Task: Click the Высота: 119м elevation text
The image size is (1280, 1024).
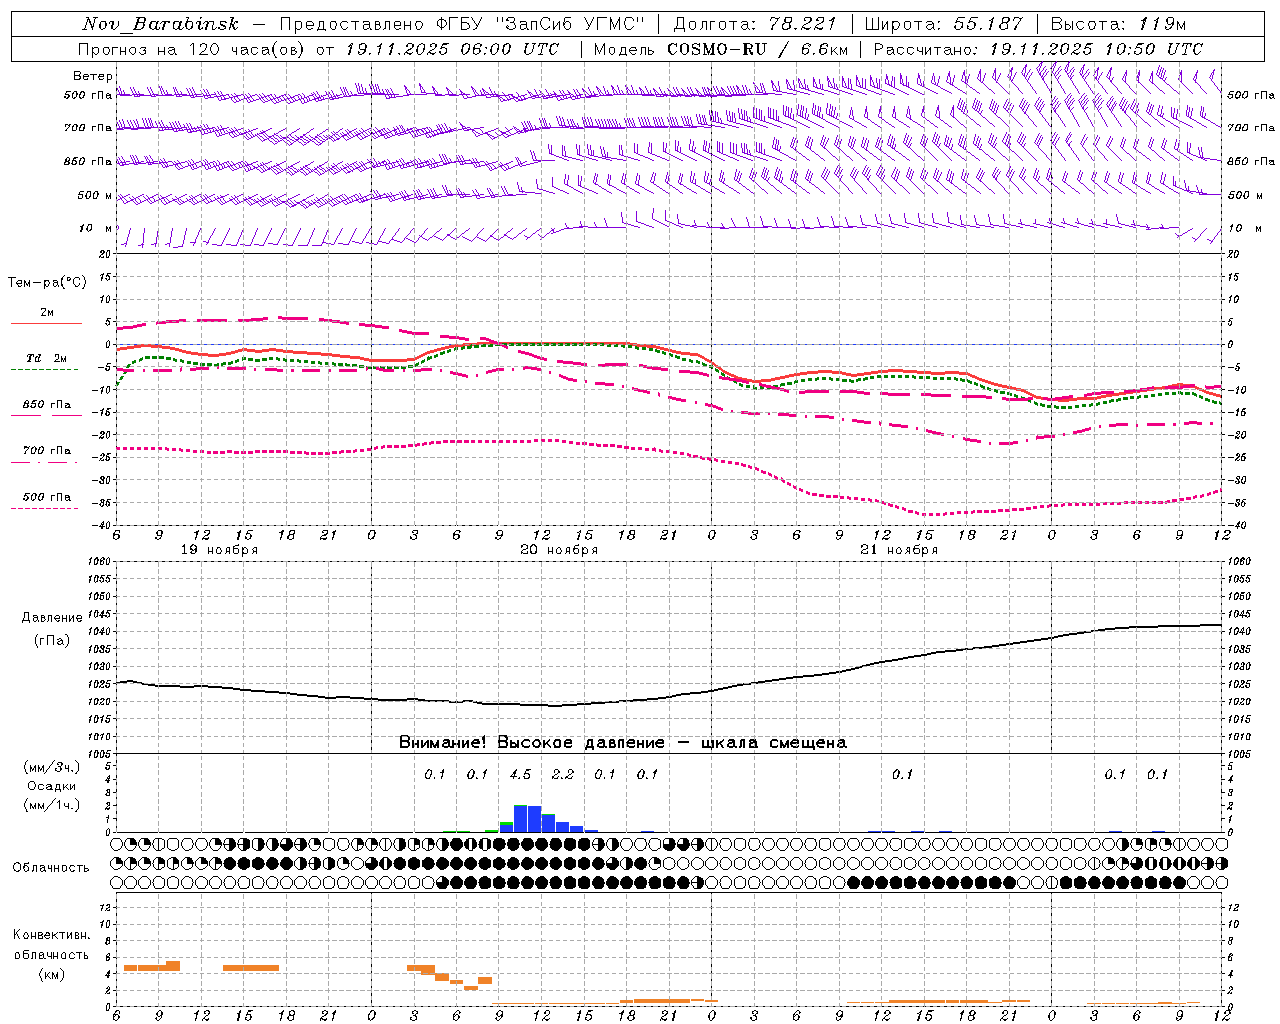Action: (x=1118, y=24)
